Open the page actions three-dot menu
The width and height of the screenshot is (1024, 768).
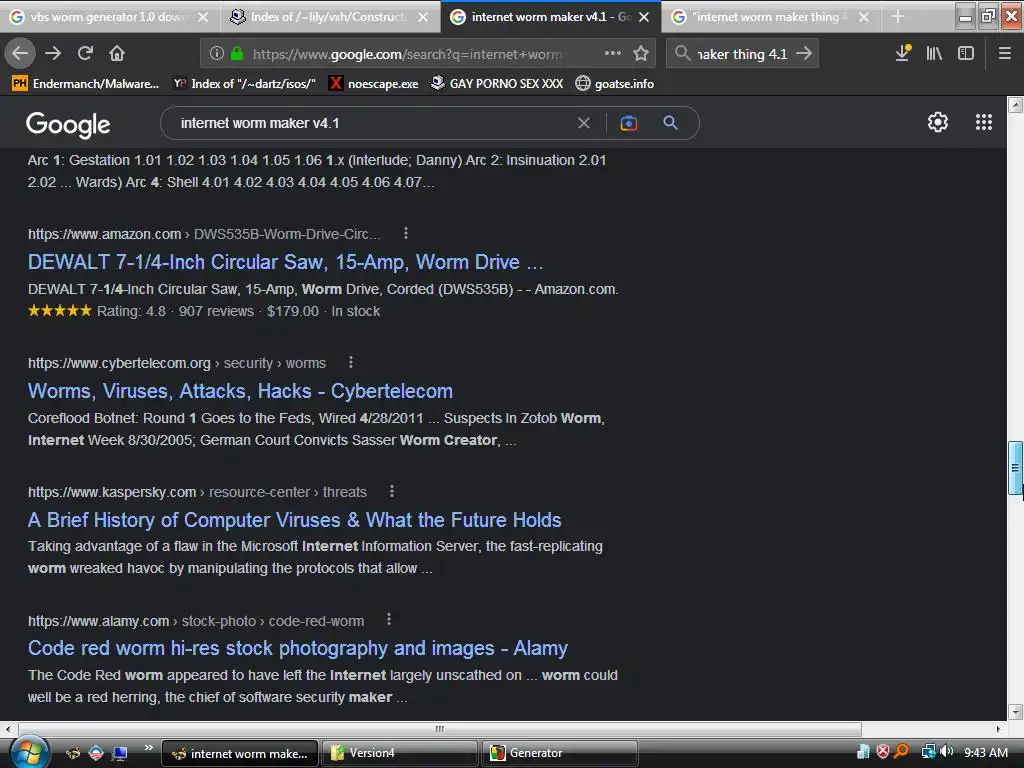[613, 53]
